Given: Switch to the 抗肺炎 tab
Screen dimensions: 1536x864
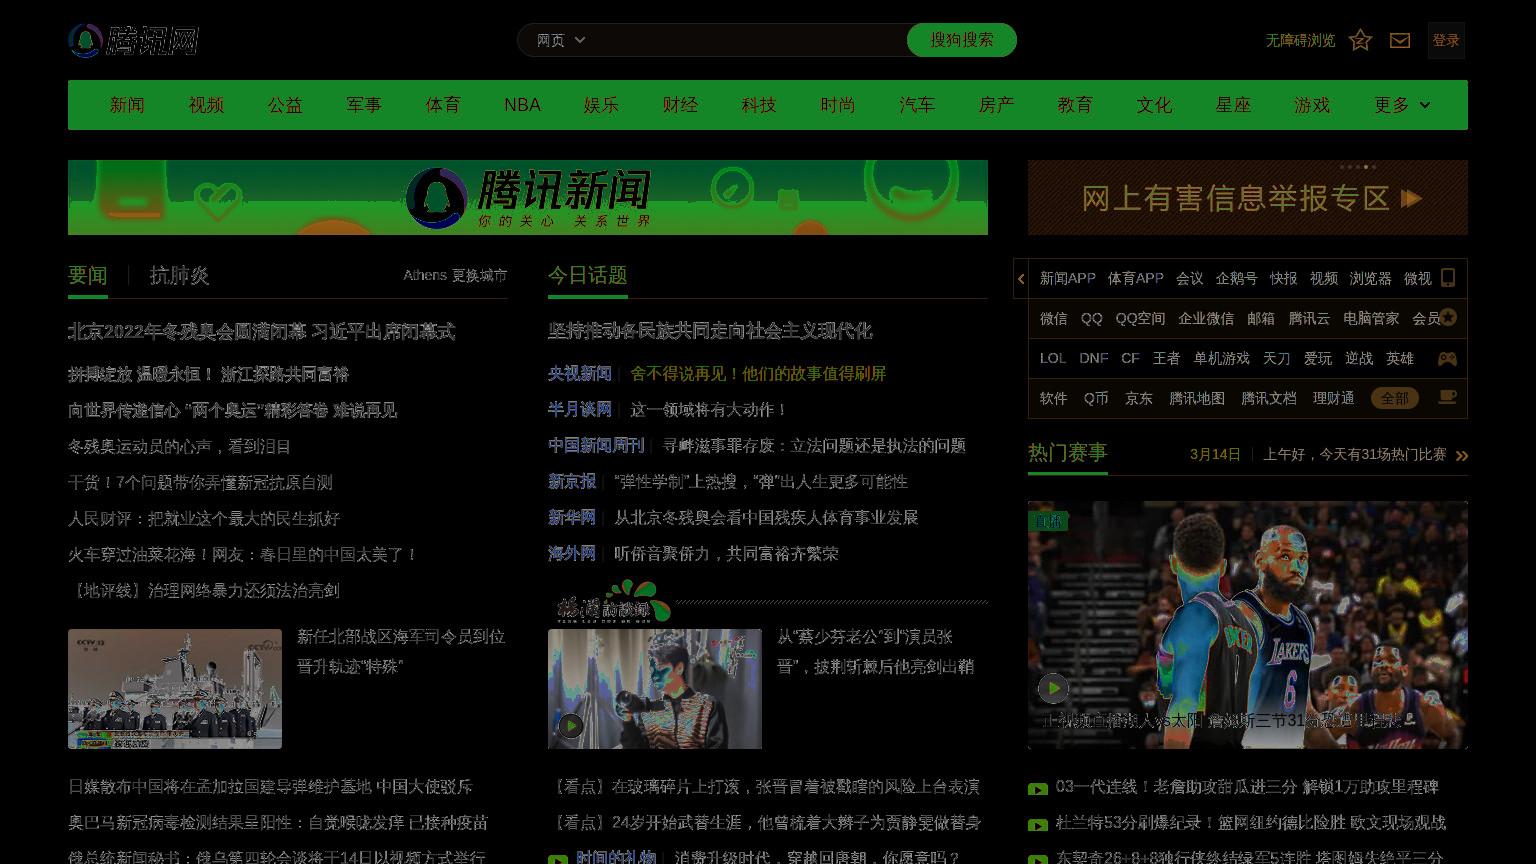Looking at the screenshot, I should point(179,275).
